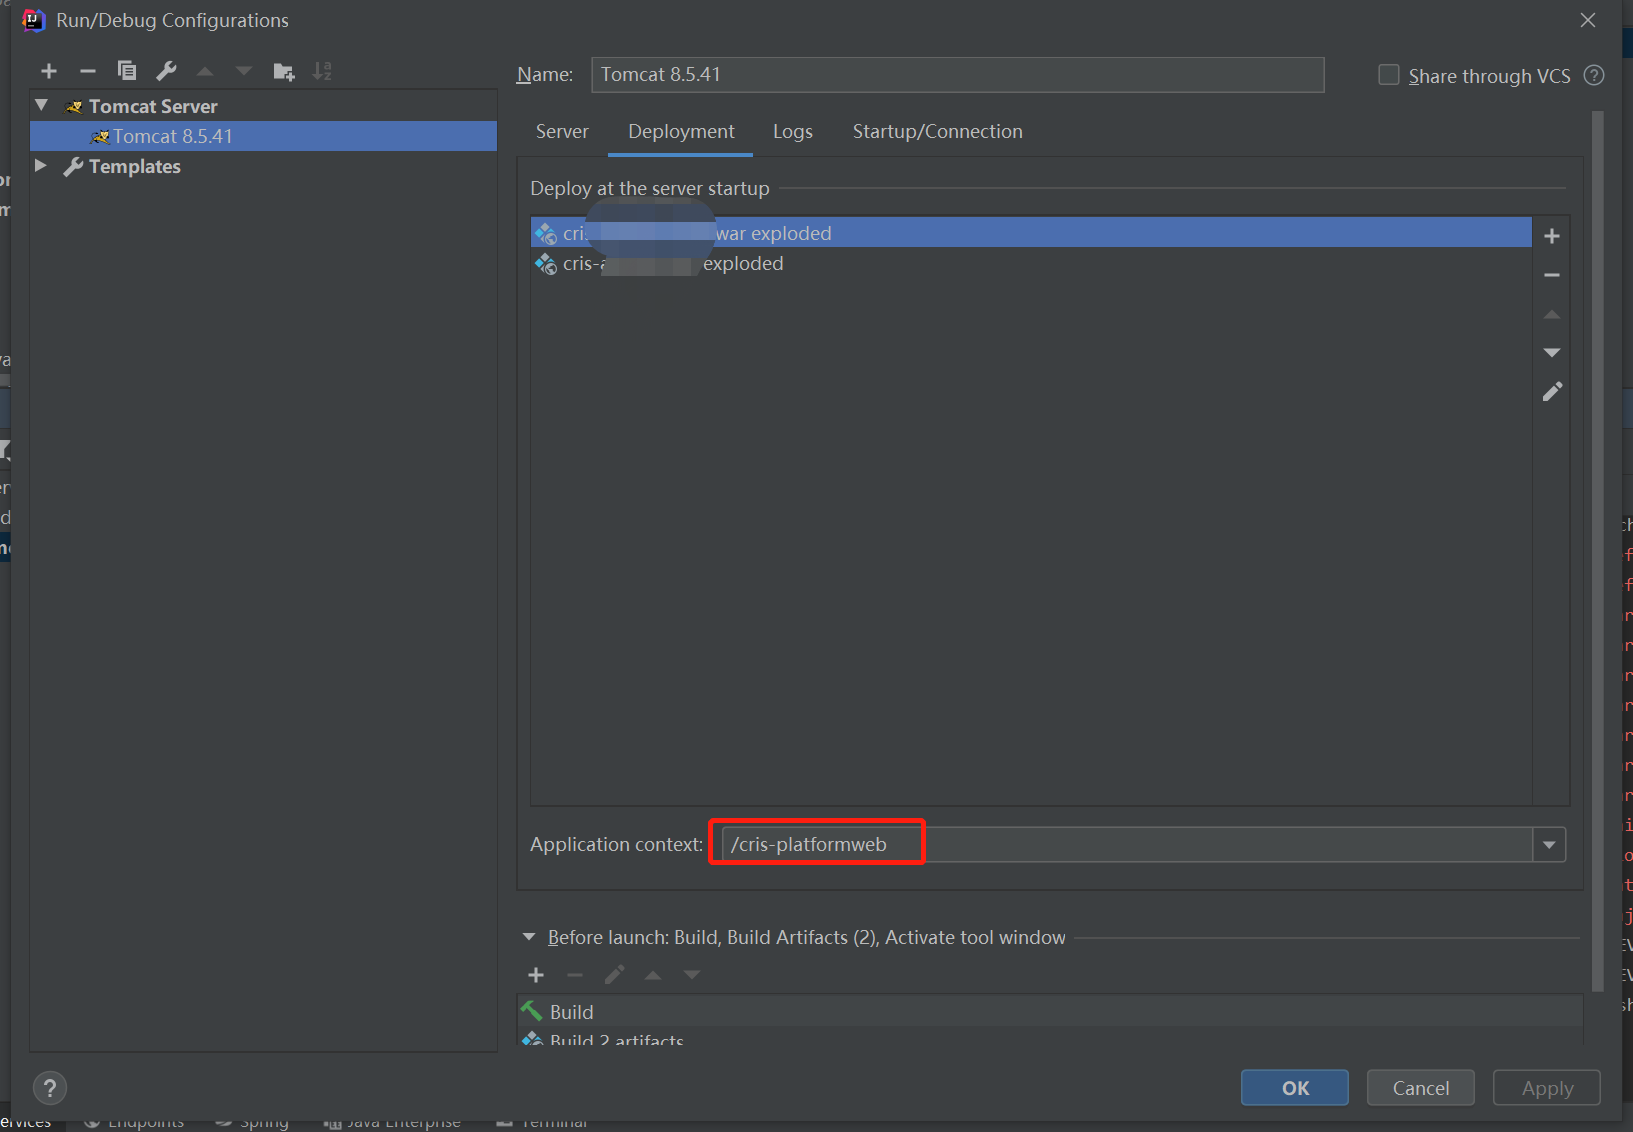Move before launch task down
The height and width of the screenshot is (1132, 1633).
[692, 975]
